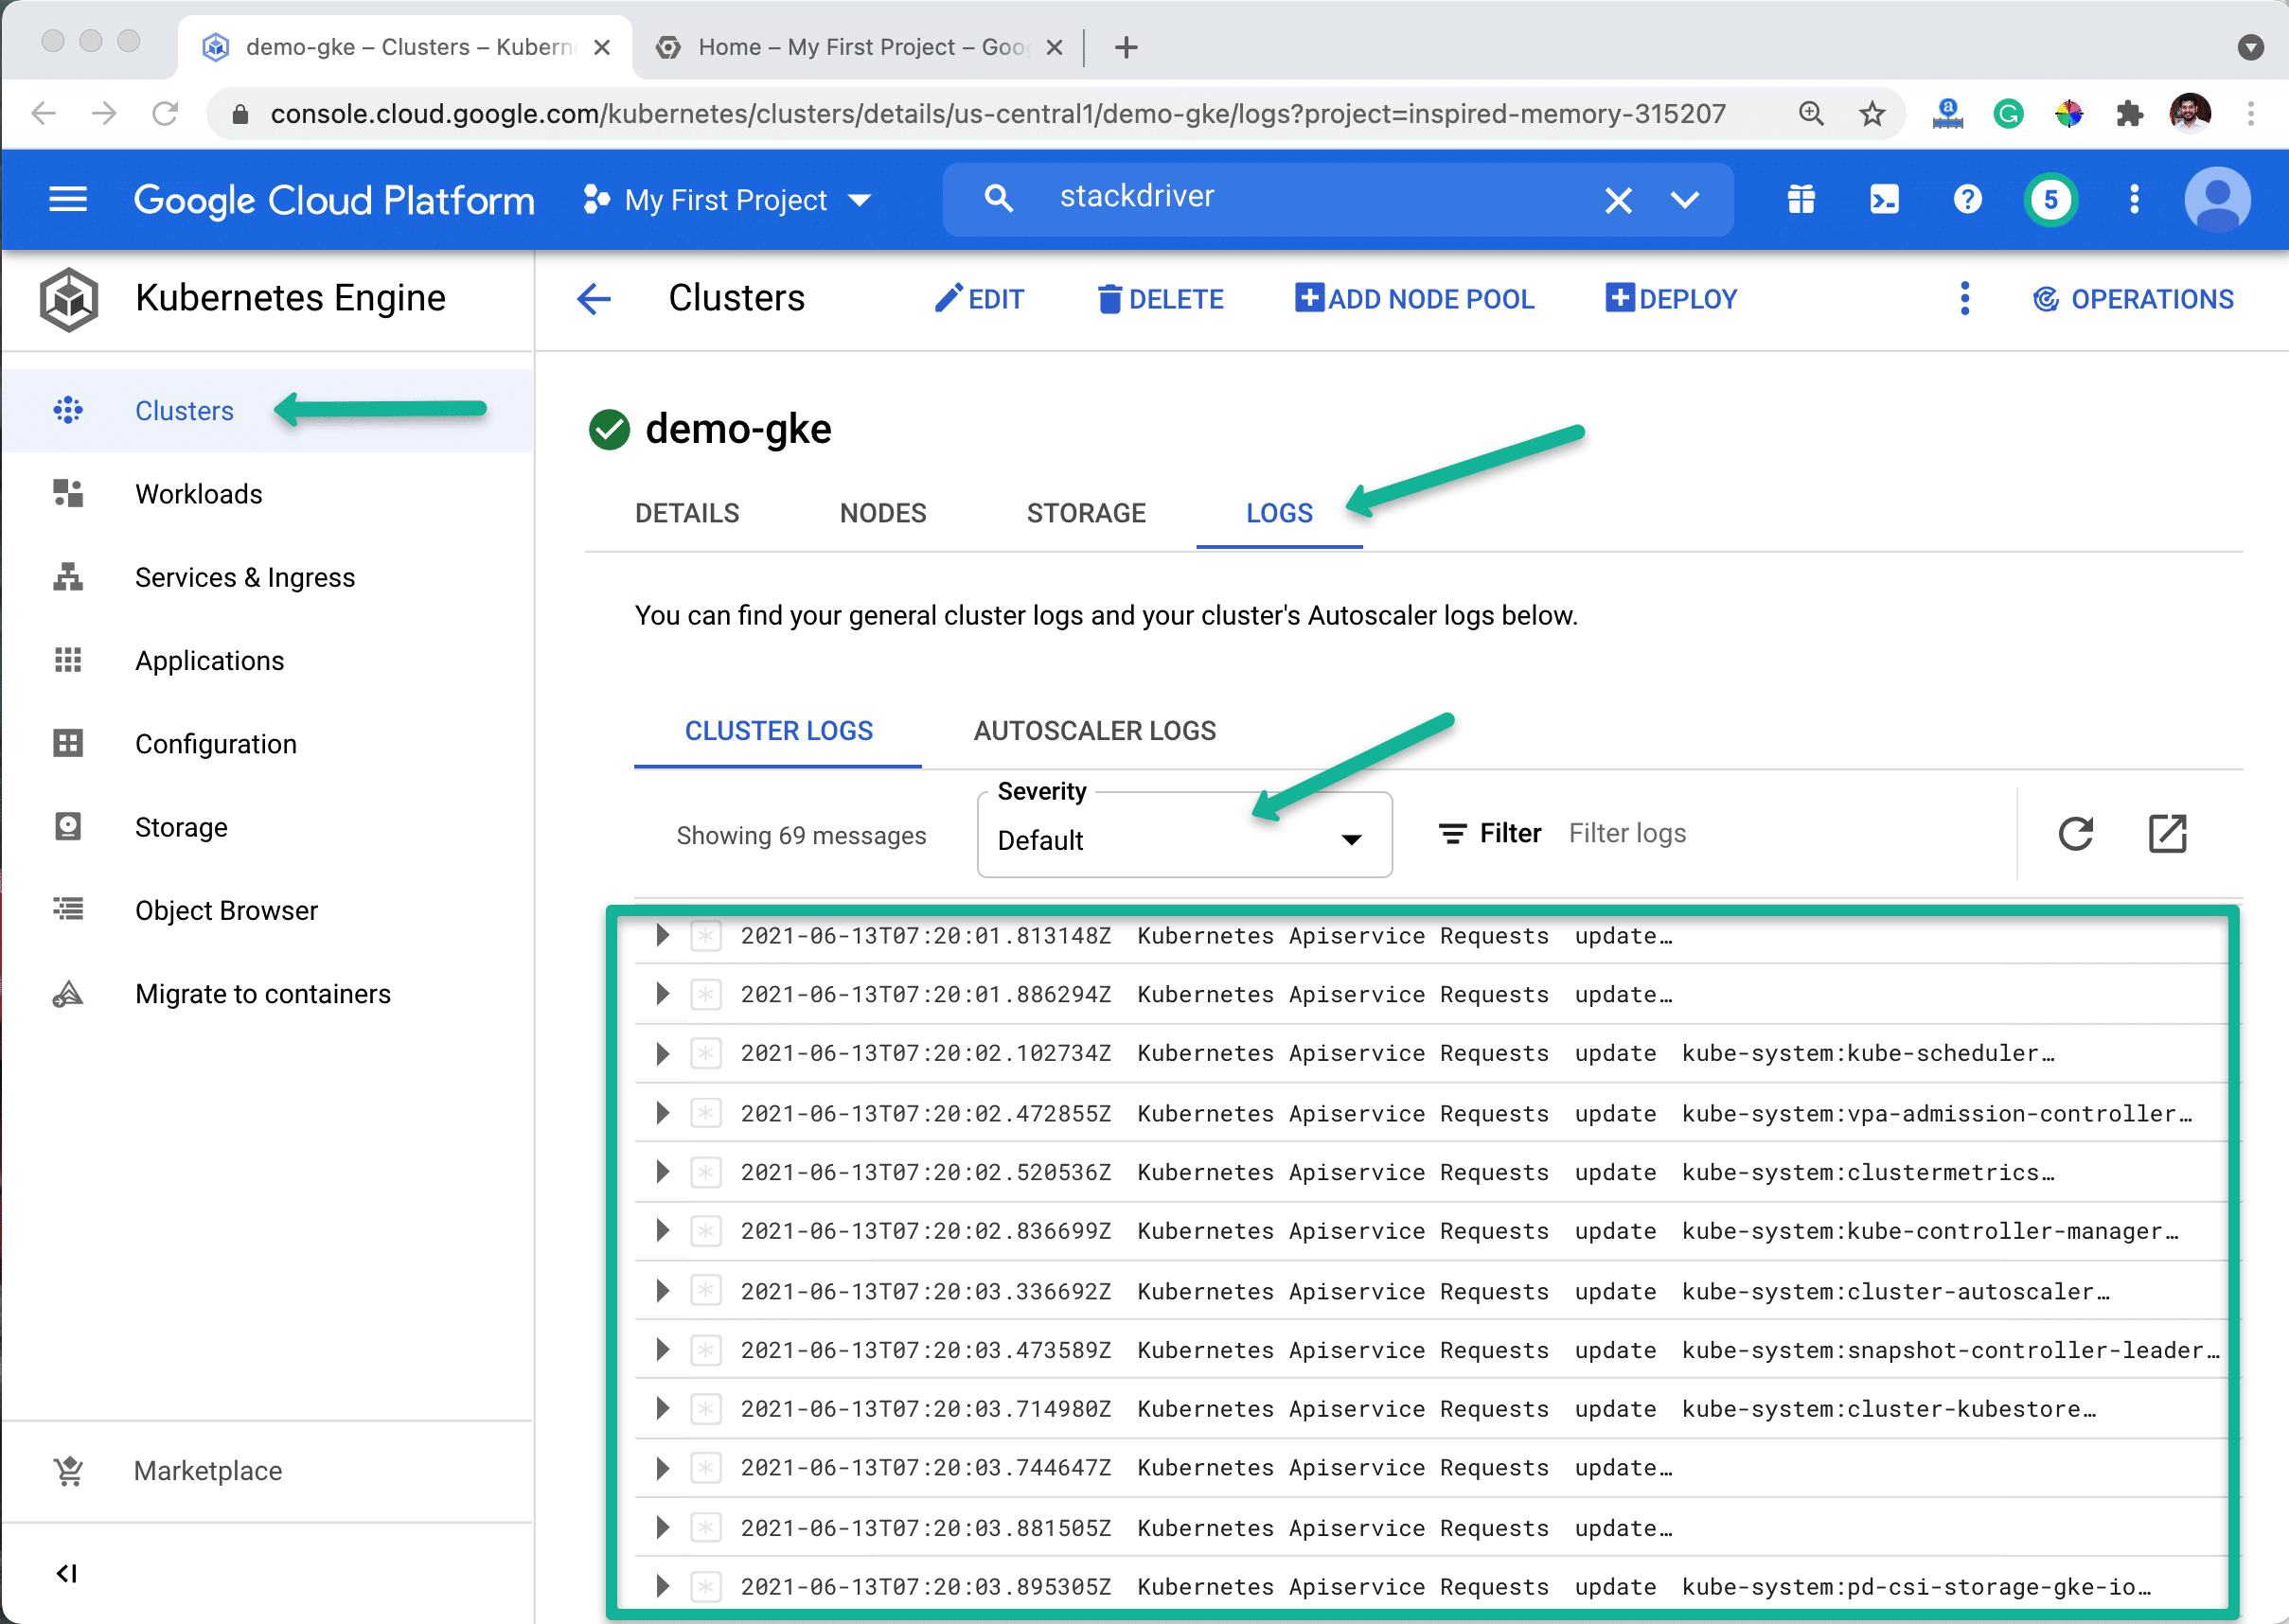This screenshot has height=1624, width=2289.
Task: Open the AUTOSCALER LOGS tab
Action: coord(1094,731)
